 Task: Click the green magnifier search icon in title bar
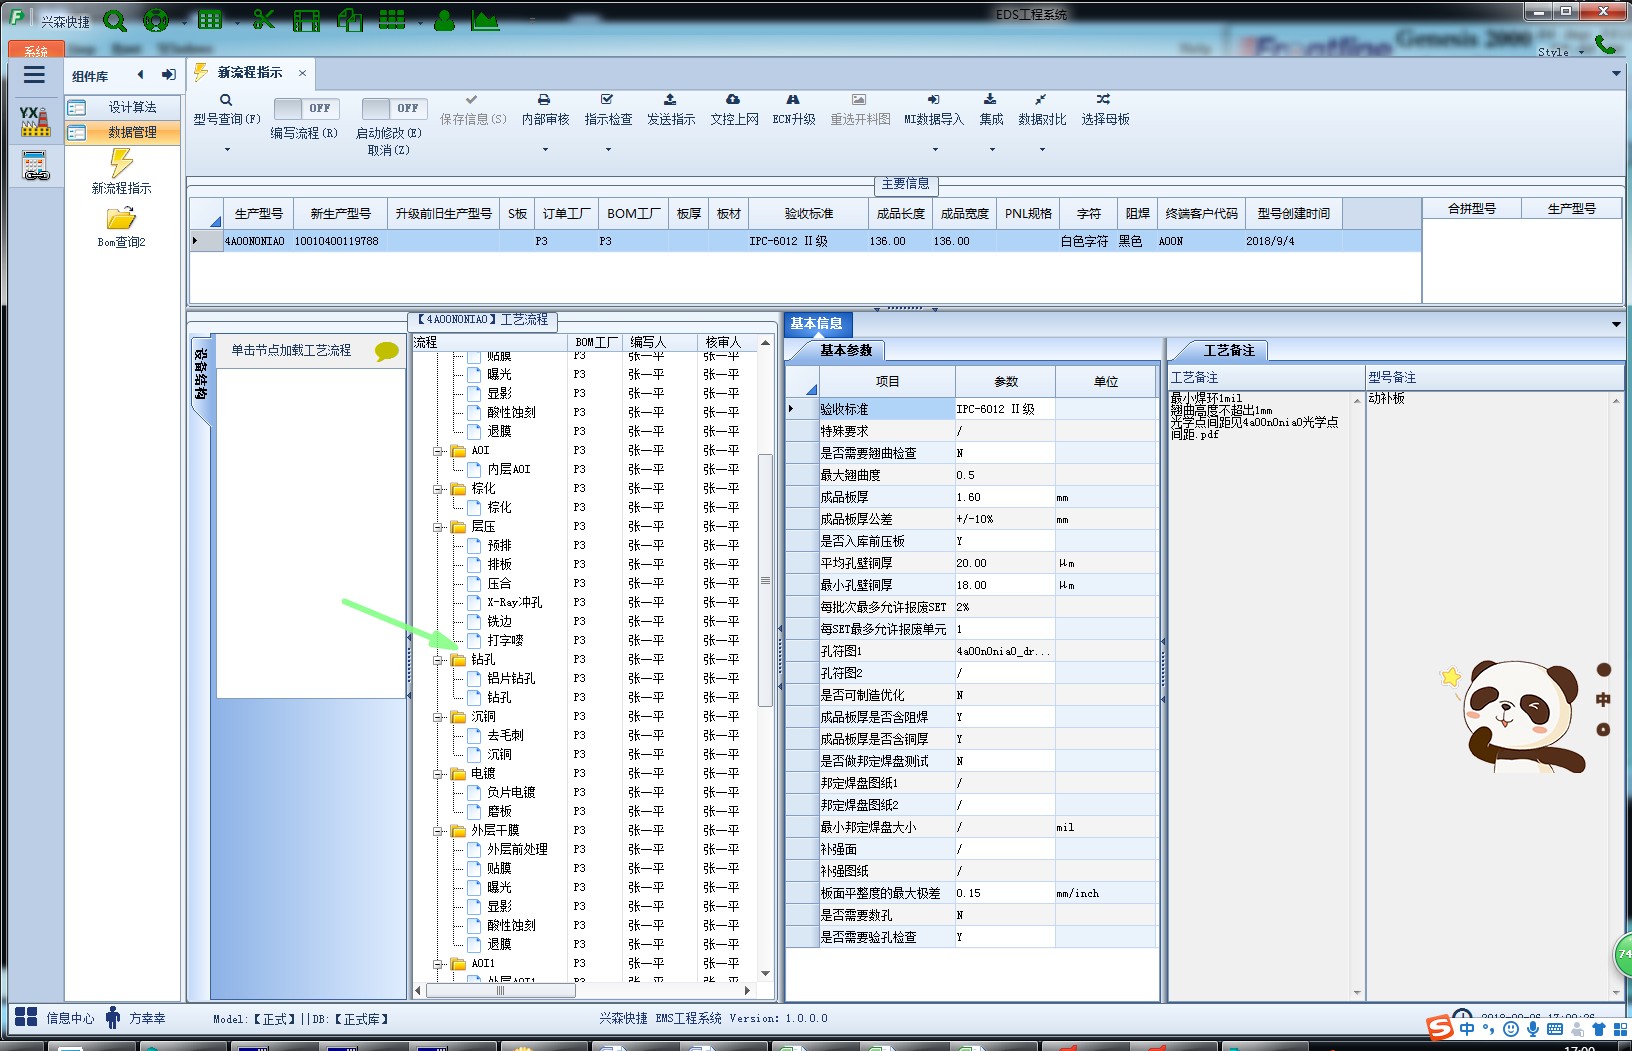tap(115, 20)
